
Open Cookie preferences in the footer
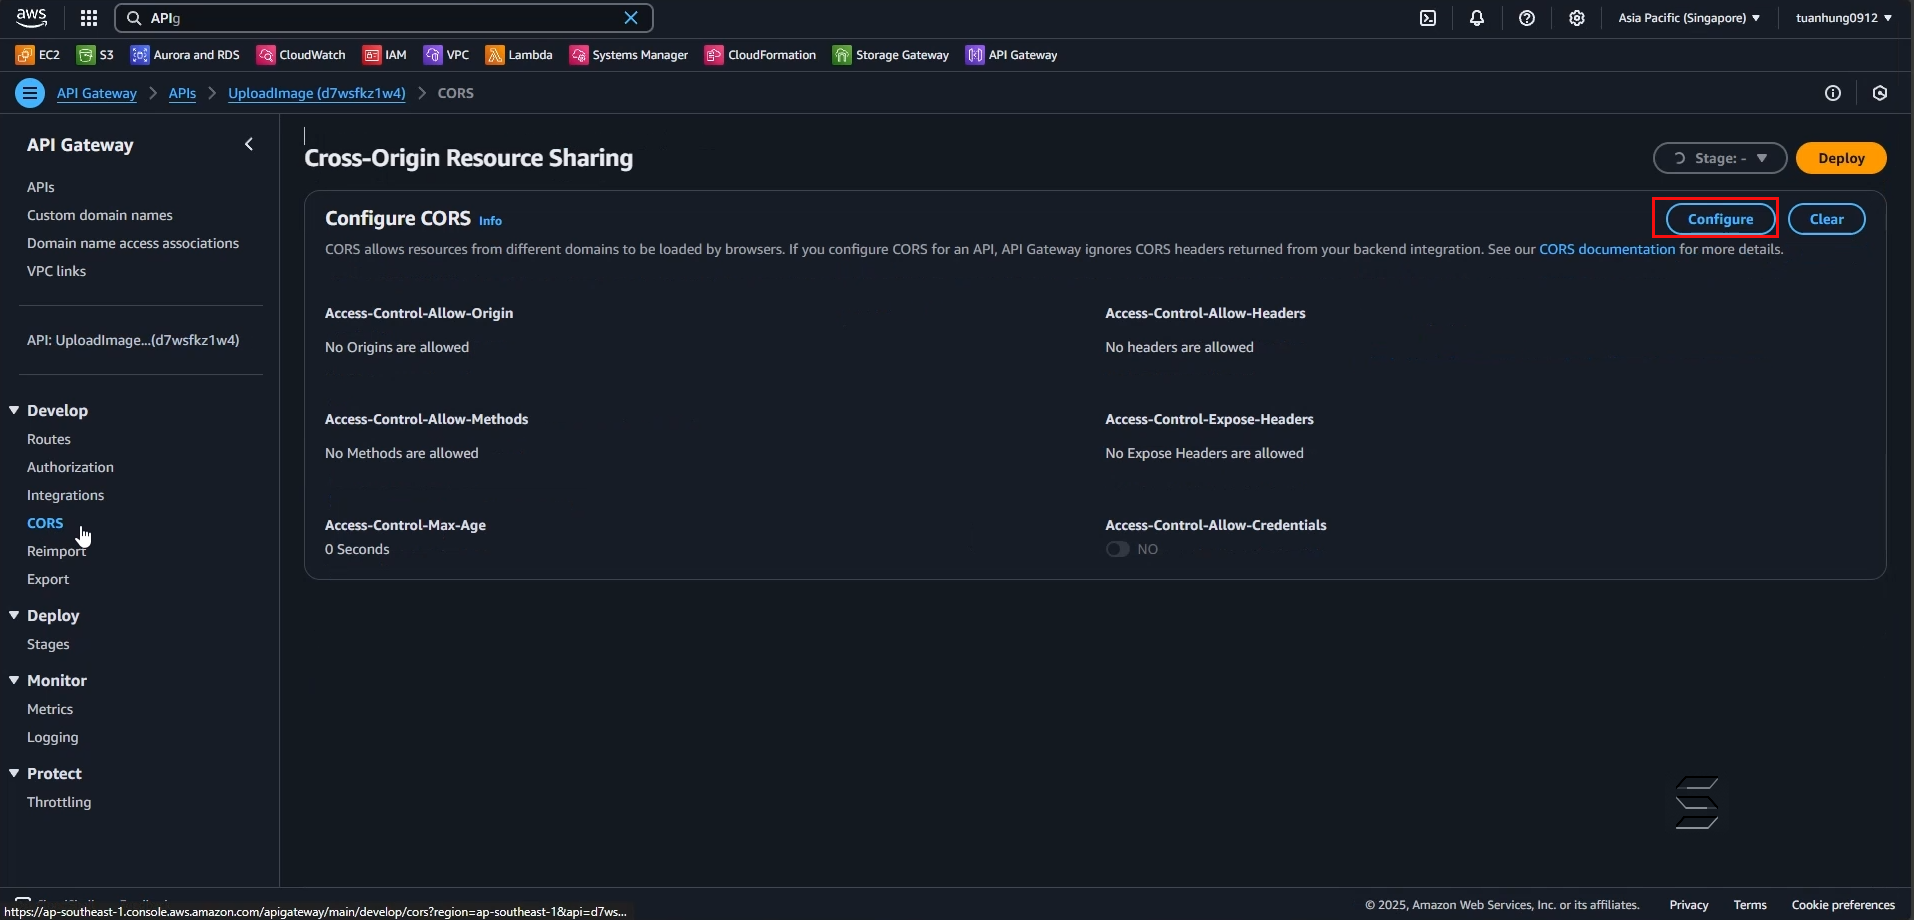tap(1843, 905)
